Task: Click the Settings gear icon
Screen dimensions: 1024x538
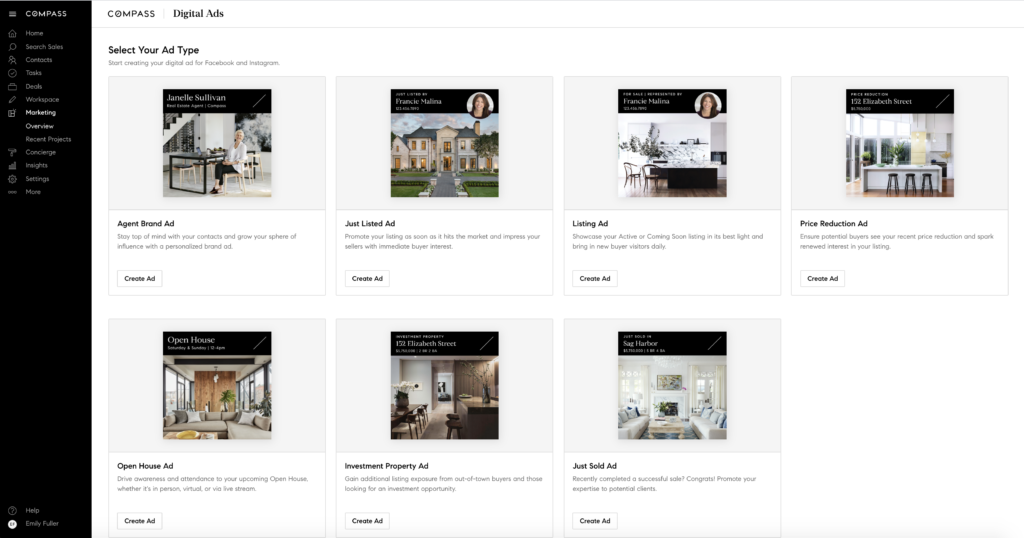Action: coord(12,179)
